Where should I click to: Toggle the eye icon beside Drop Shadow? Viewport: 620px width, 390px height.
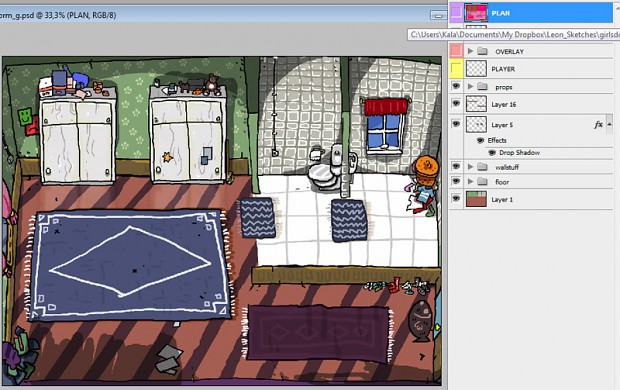tap(492, 153)
